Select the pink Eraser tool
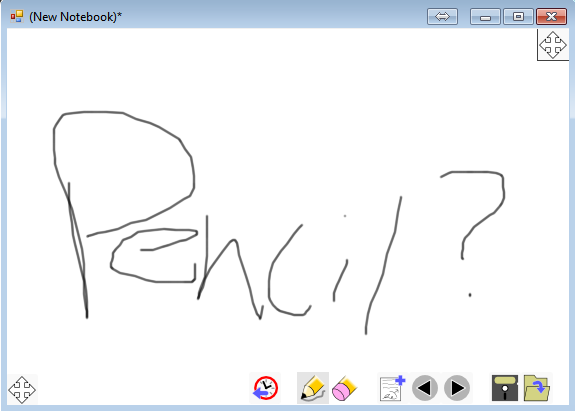Viewport: 575px width, 411px height. click(x=345, y=388)
